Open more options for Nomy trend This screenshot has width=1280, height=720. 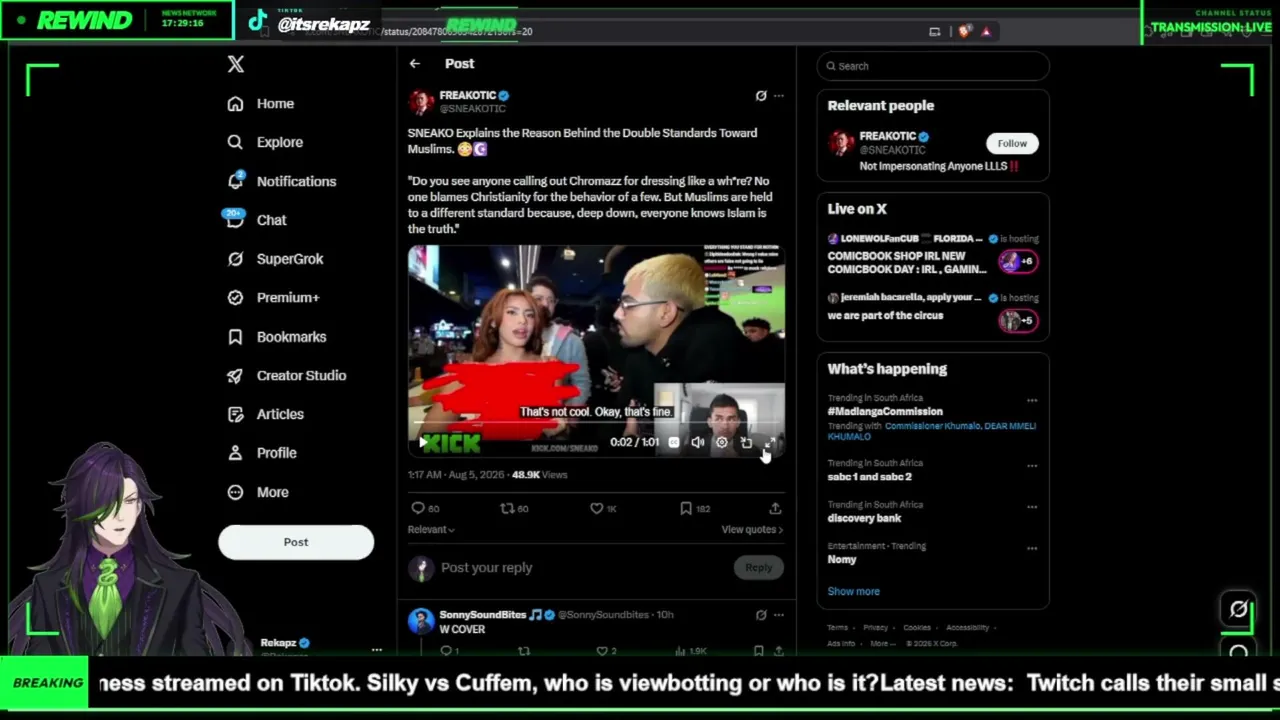pyautogui.click(x=1032, y=548)
